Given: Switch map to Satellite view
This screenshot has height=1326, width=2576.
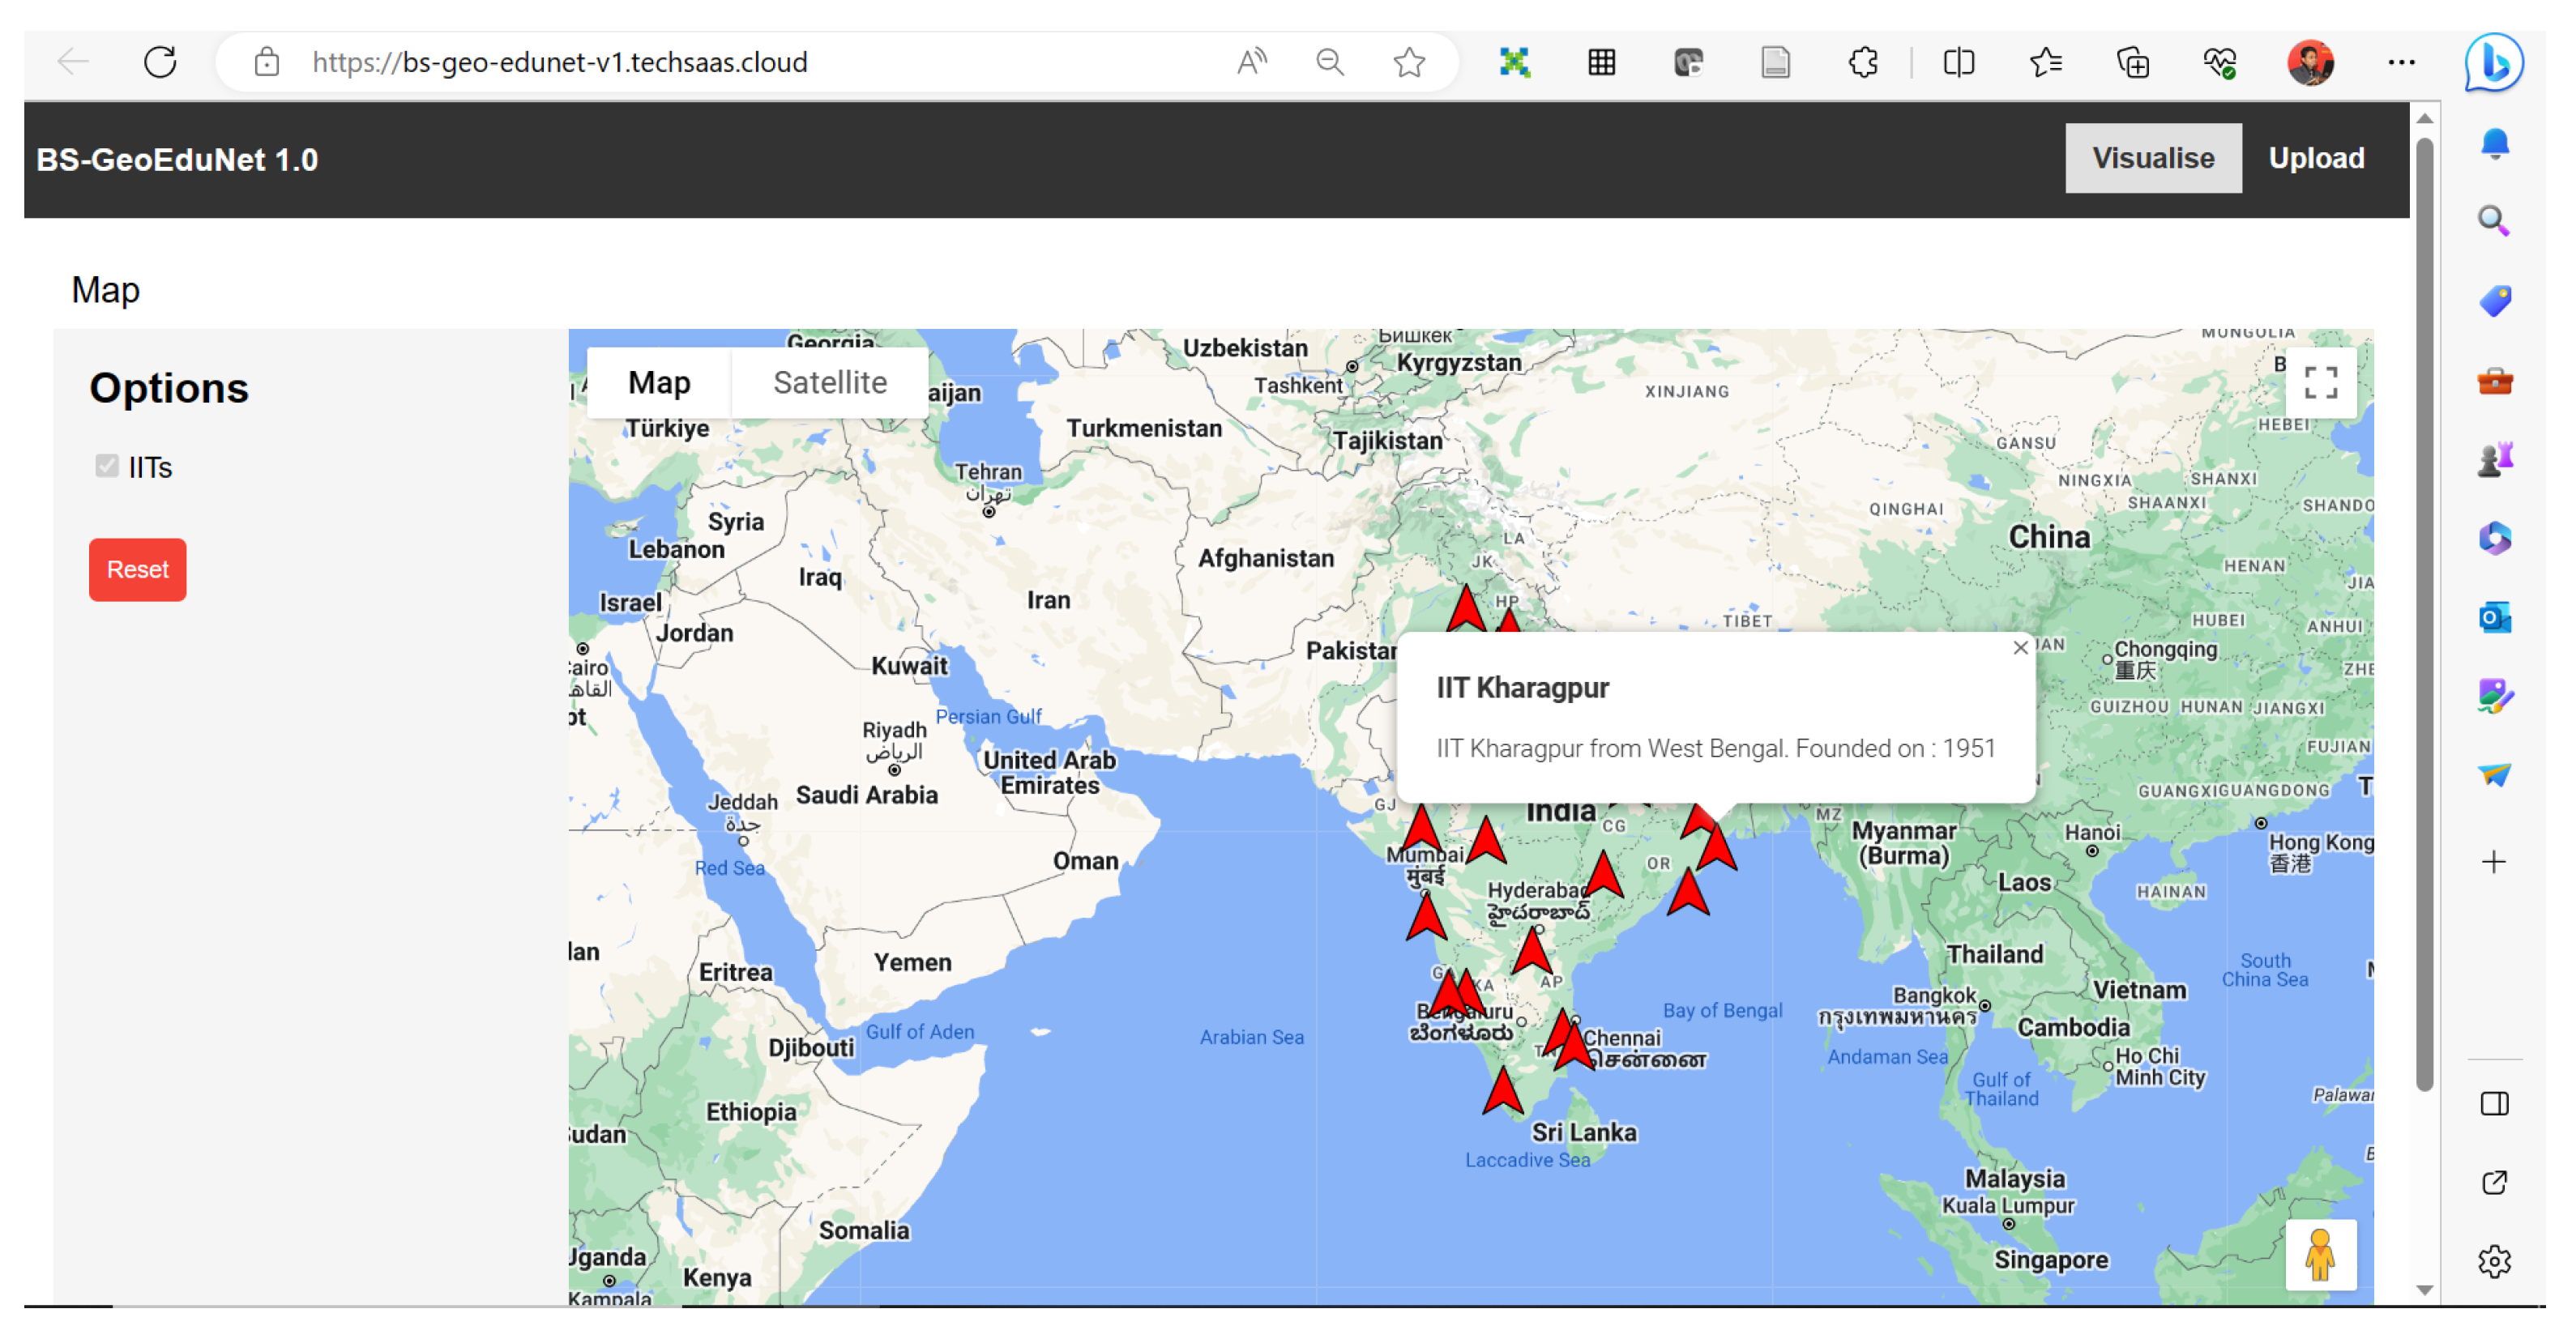Looking at the screenshot, I should coord(830,383).
